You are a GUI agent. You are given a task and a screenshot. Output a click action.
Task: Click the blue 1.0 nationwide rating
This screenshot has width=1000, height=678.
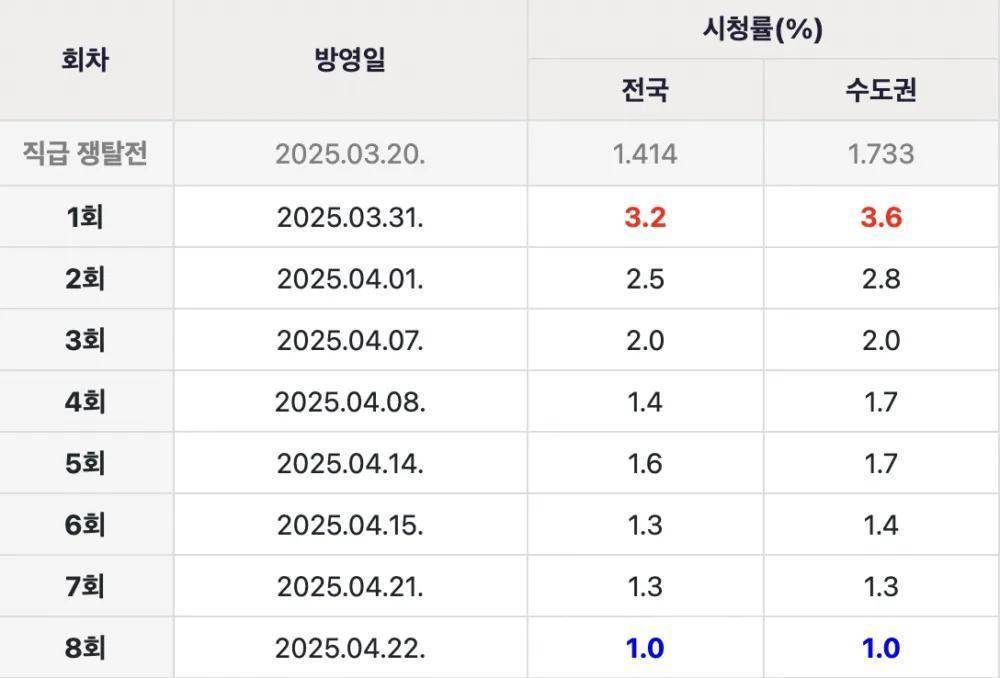point(645,648)
